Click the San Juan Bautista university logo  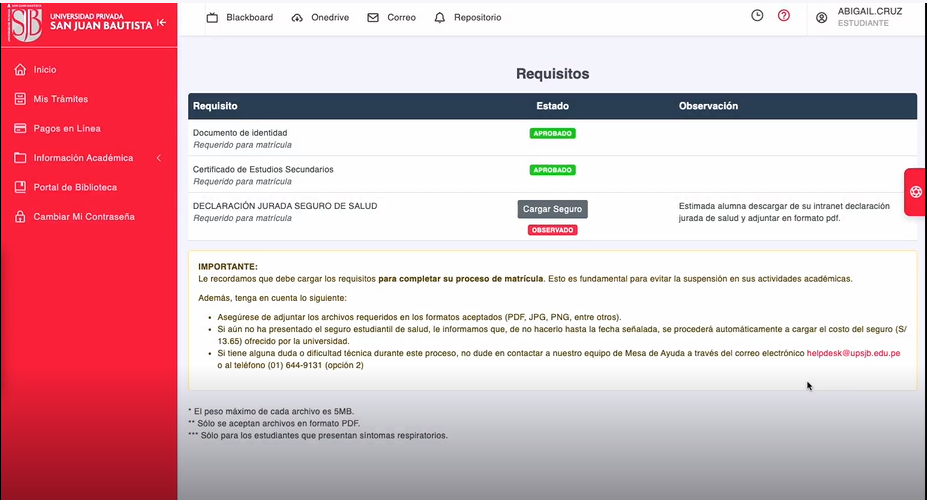[x=26, y=23]
